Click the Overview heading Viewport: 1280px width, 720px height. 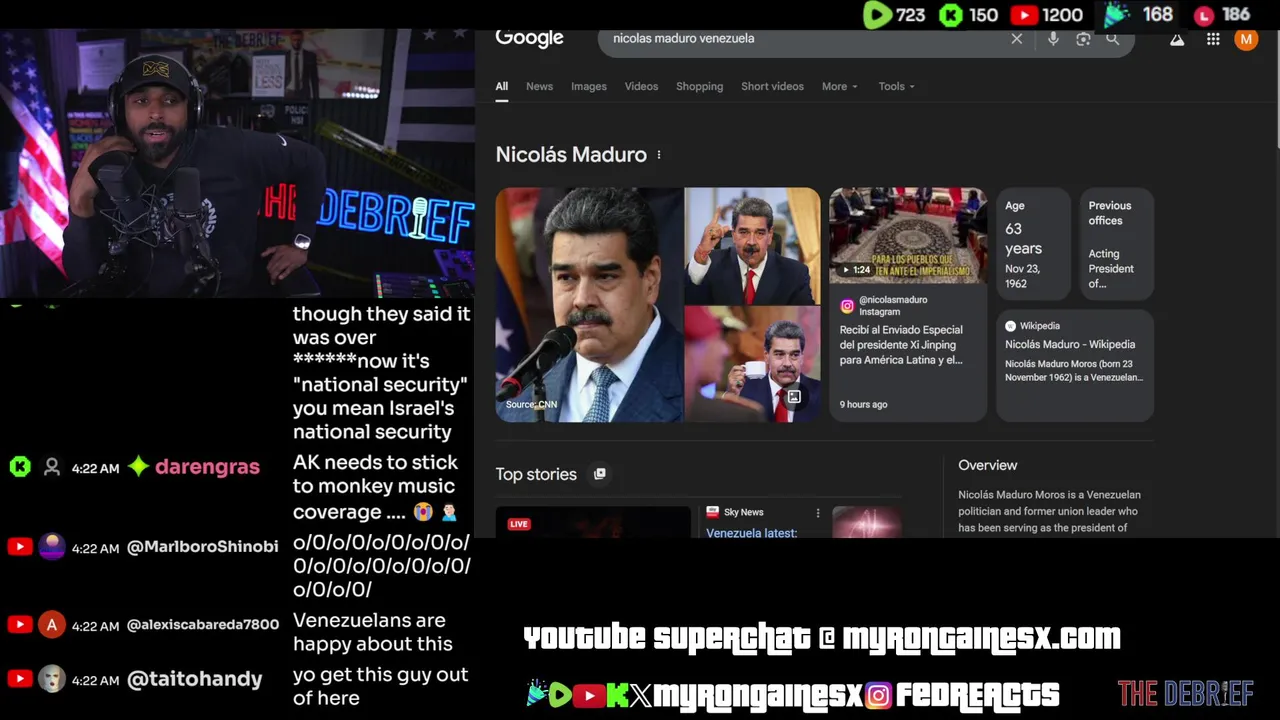point(987,465)
